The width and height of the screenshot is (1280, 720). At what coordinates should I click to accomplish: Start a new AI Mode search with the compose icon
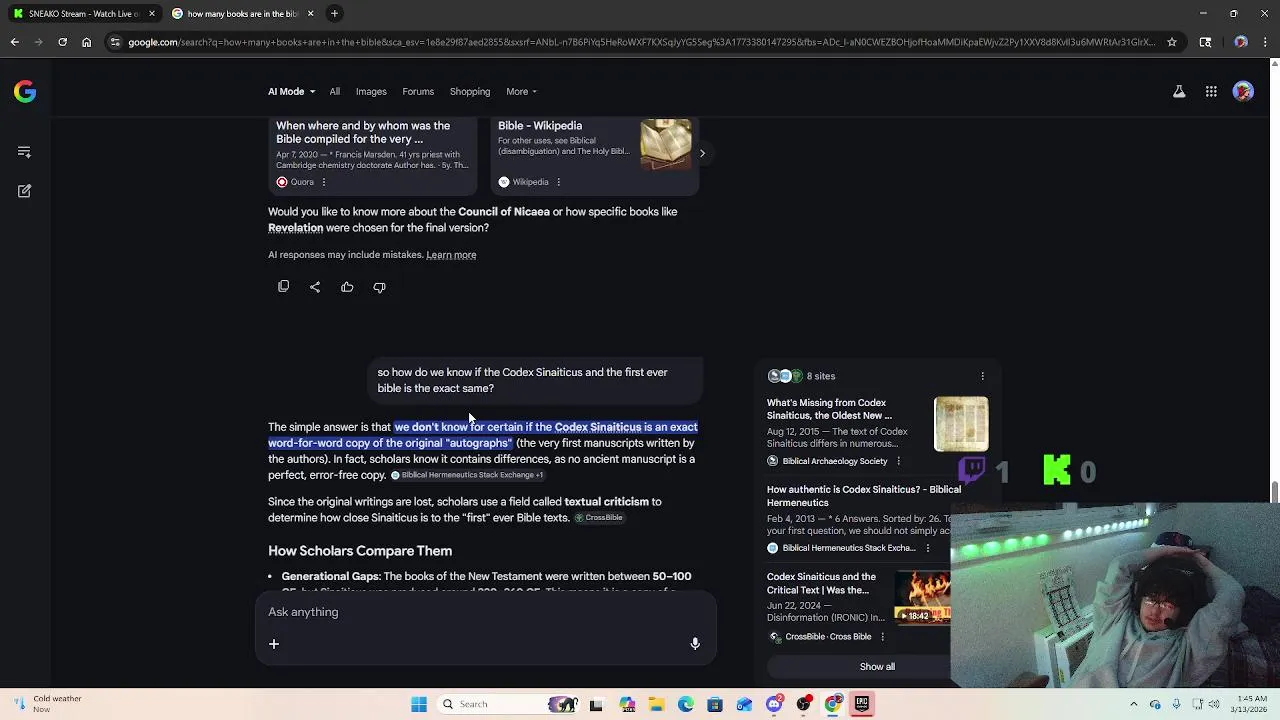tap(24, 190)
